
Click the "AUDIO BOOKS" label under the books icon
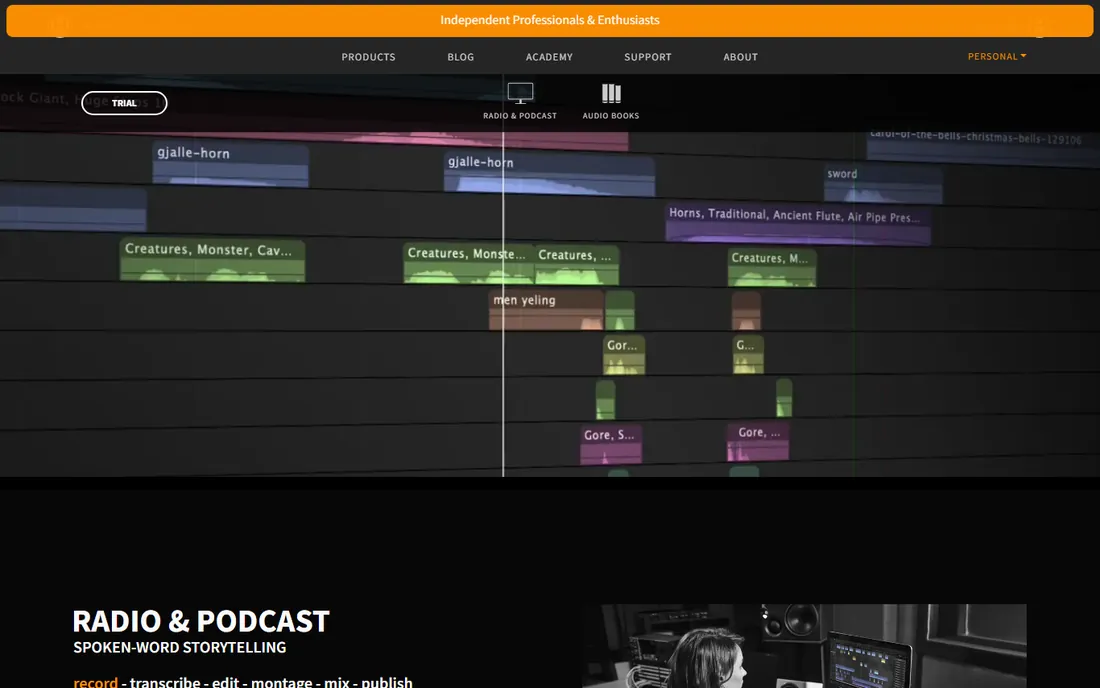click(611, 116)
